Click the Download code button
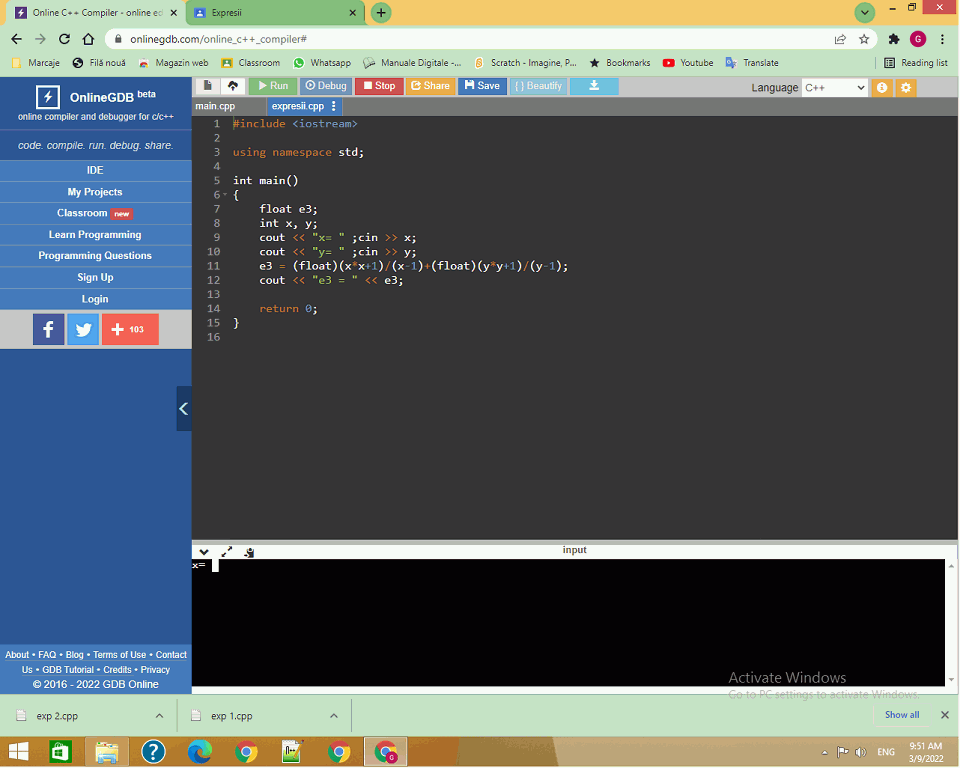The image size is (960, 768). [x=594, y=86]
